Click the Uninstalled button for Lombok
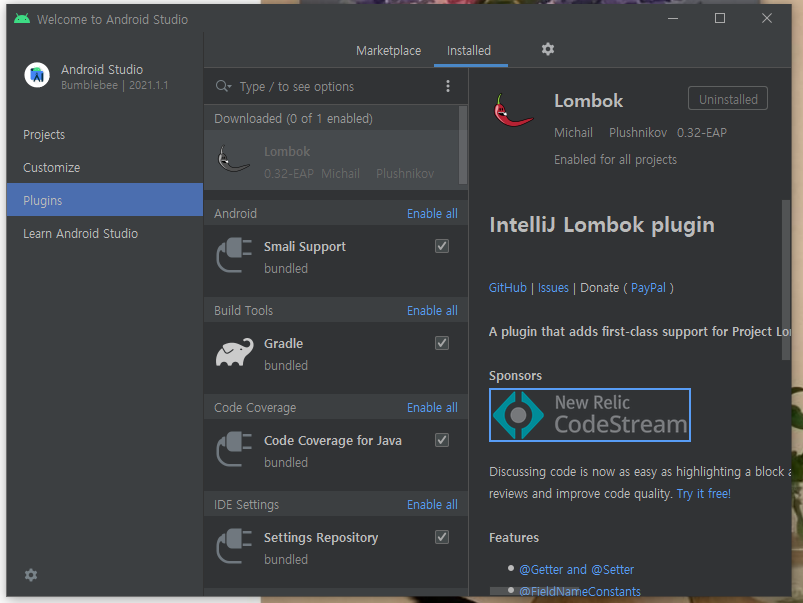 [x=728, y=98]
